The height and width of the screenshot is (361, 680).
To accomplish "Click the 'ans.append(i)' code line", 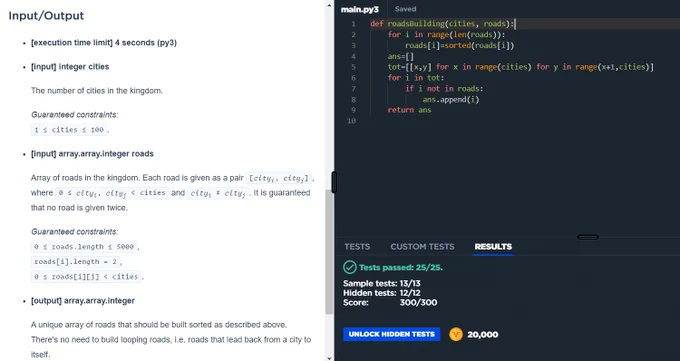I will point(451,99).
